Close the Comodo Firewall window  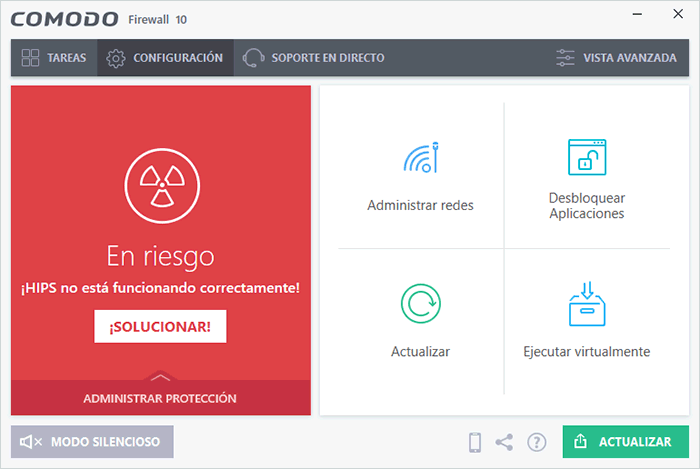678,14
